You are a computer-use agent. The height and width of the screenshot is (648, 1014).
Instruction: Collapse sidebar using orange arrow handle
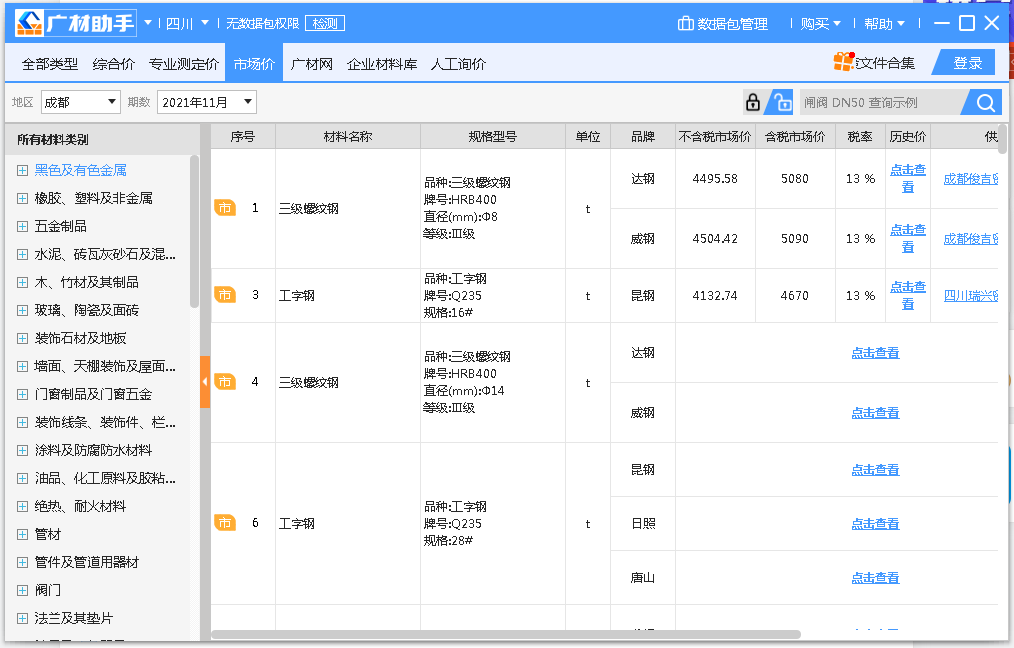click(205, 382)
